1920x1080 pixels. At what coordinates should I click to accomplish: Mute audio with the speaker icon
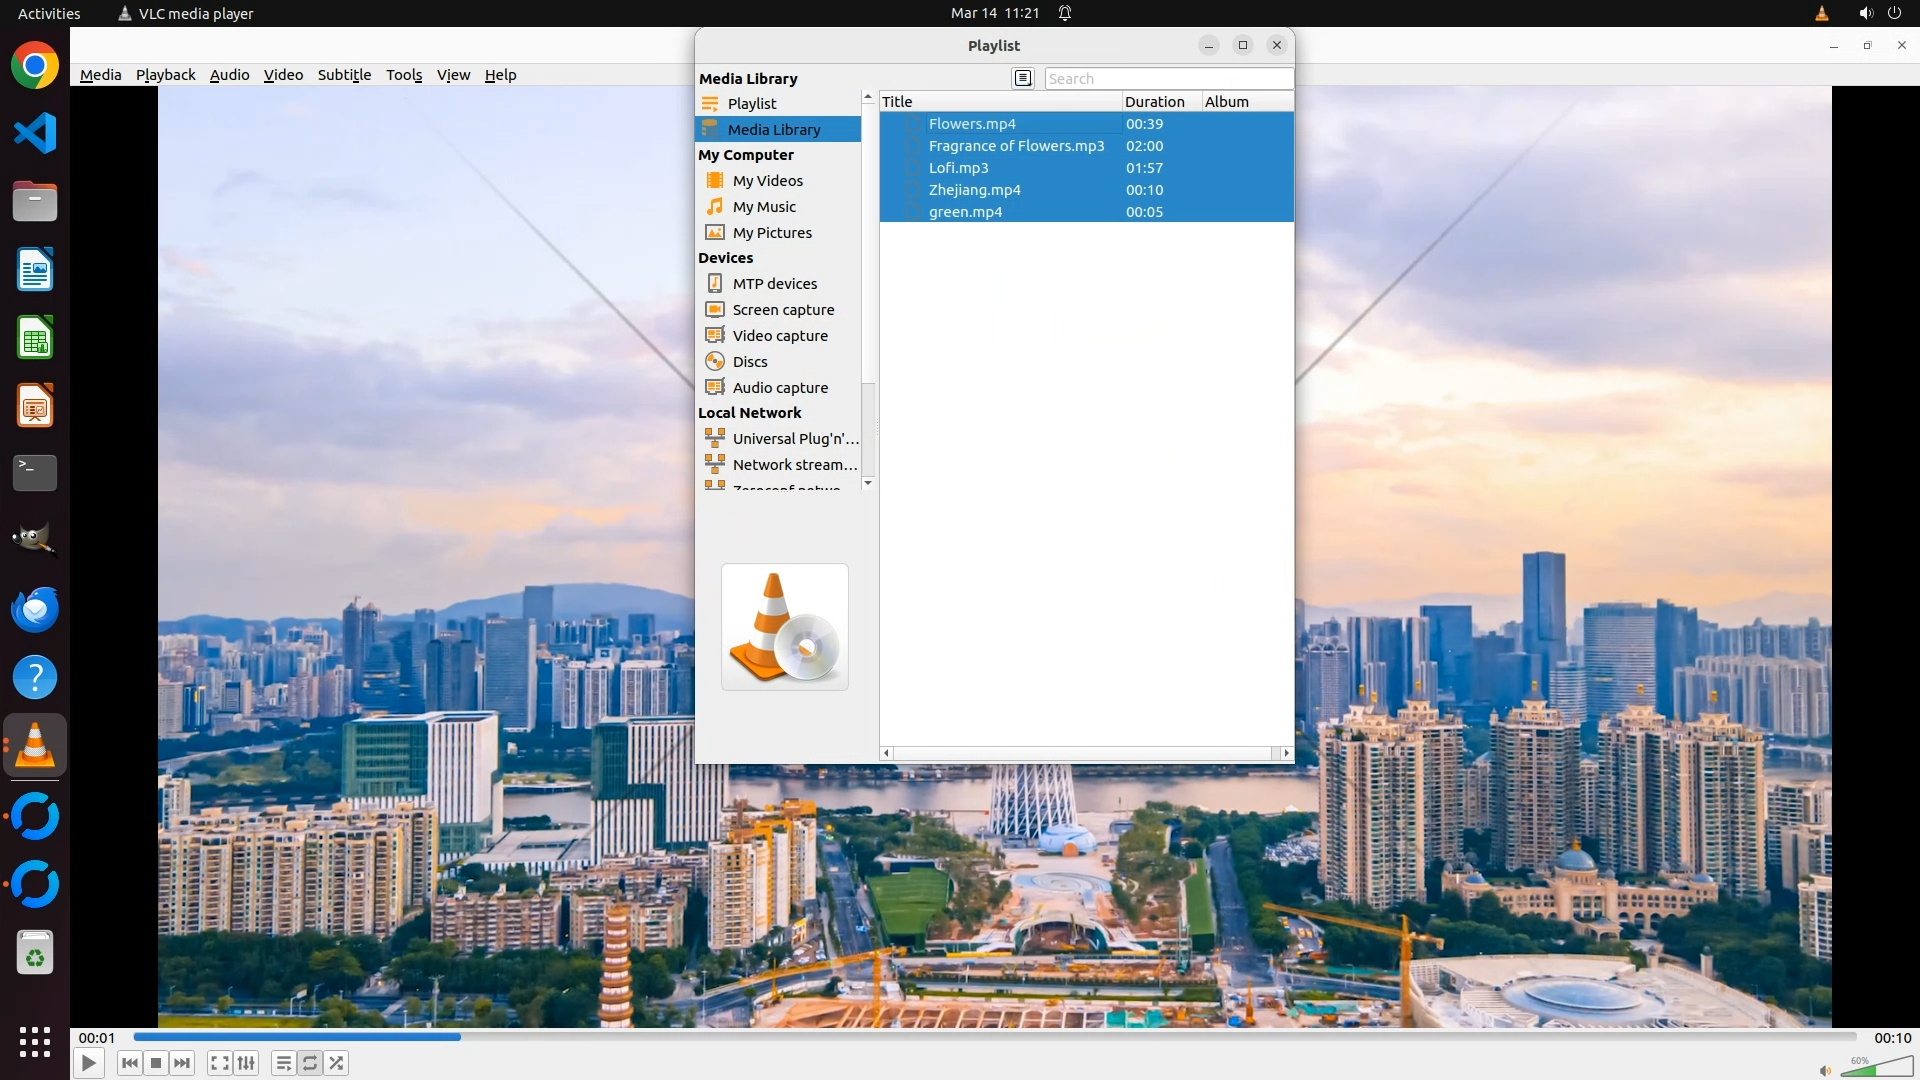pos(1825,1070)
